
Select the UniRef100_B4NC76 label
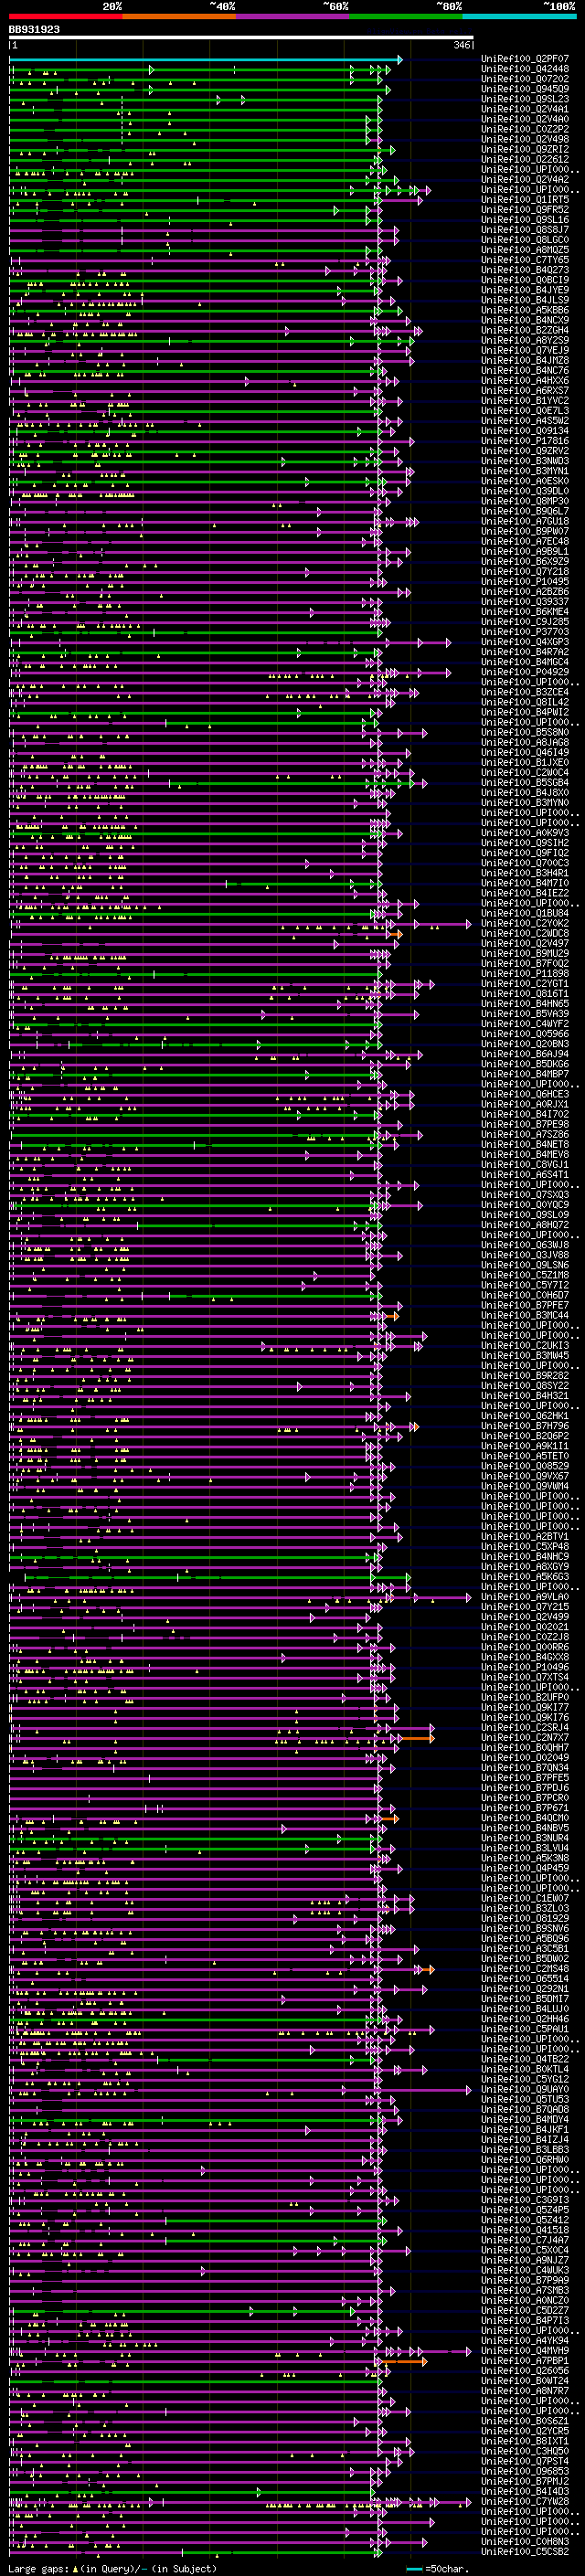525,370
